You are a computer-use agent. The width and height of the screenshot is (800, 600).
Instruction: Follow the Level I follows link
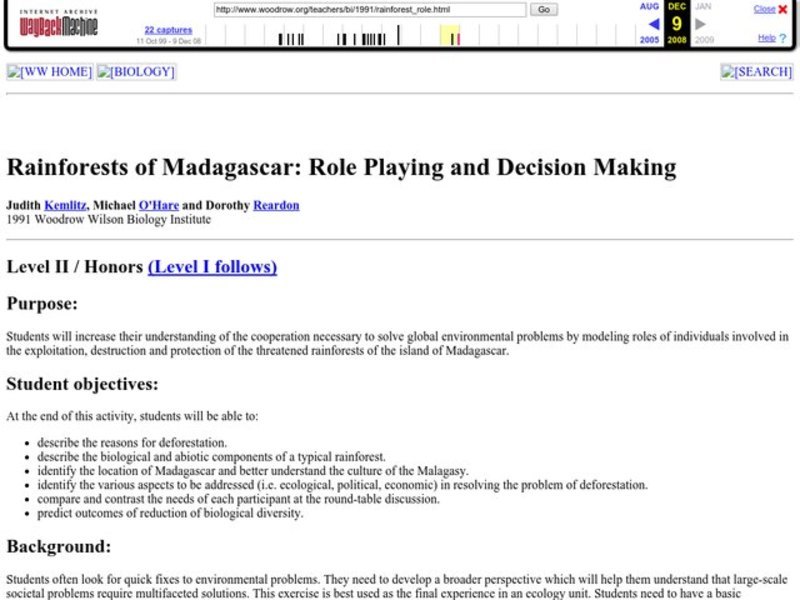213,268
